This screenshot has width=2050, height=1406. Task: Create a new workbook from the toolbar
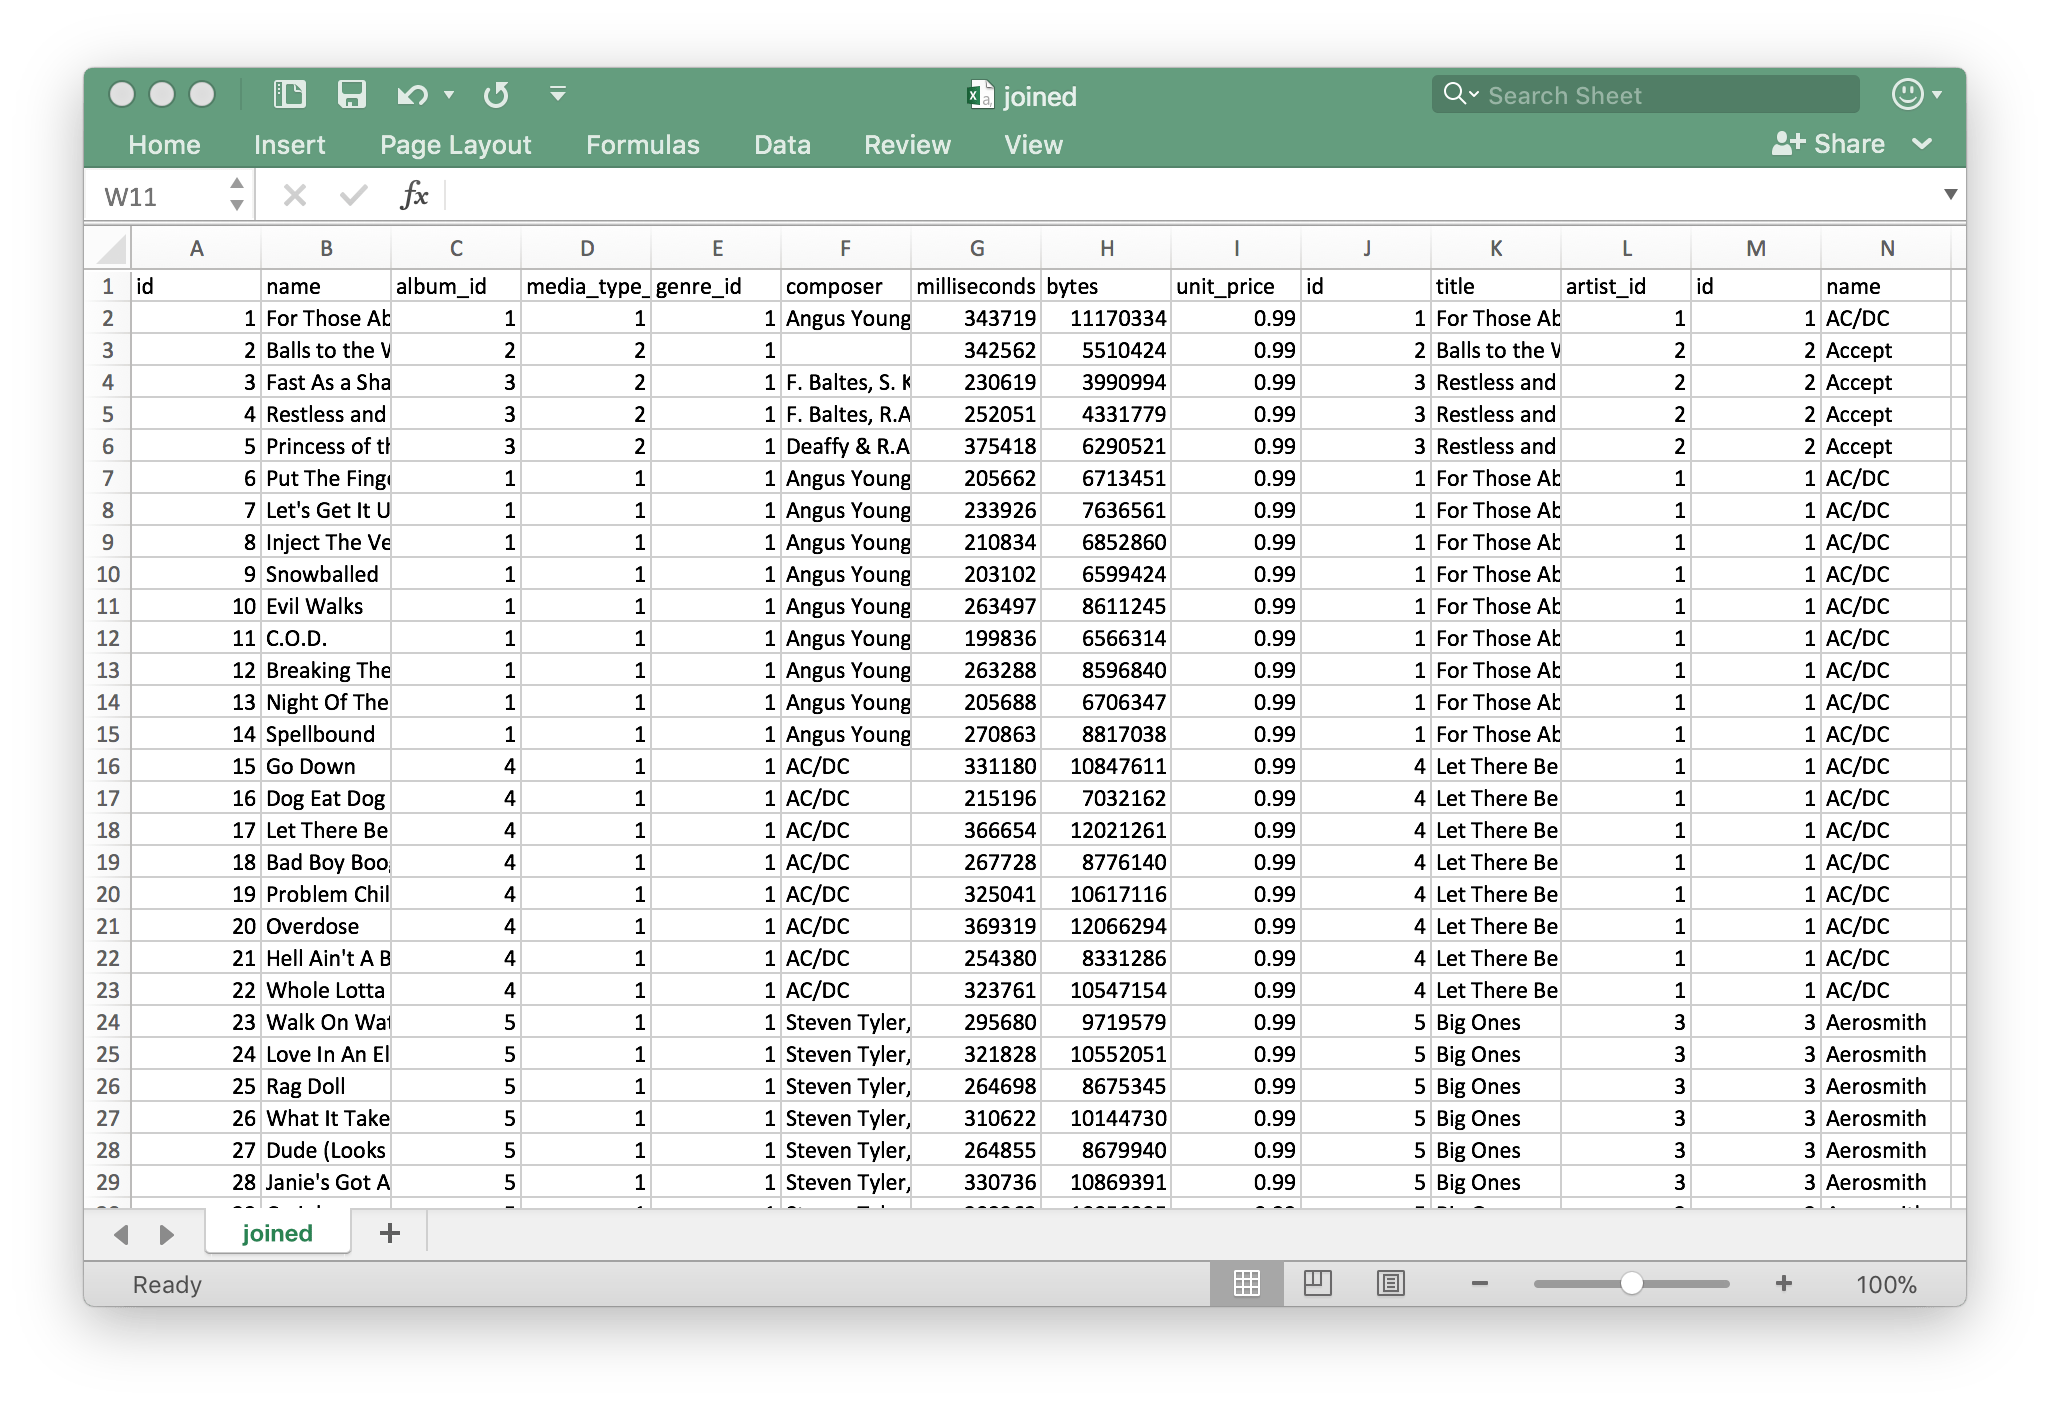pos(288,94)
